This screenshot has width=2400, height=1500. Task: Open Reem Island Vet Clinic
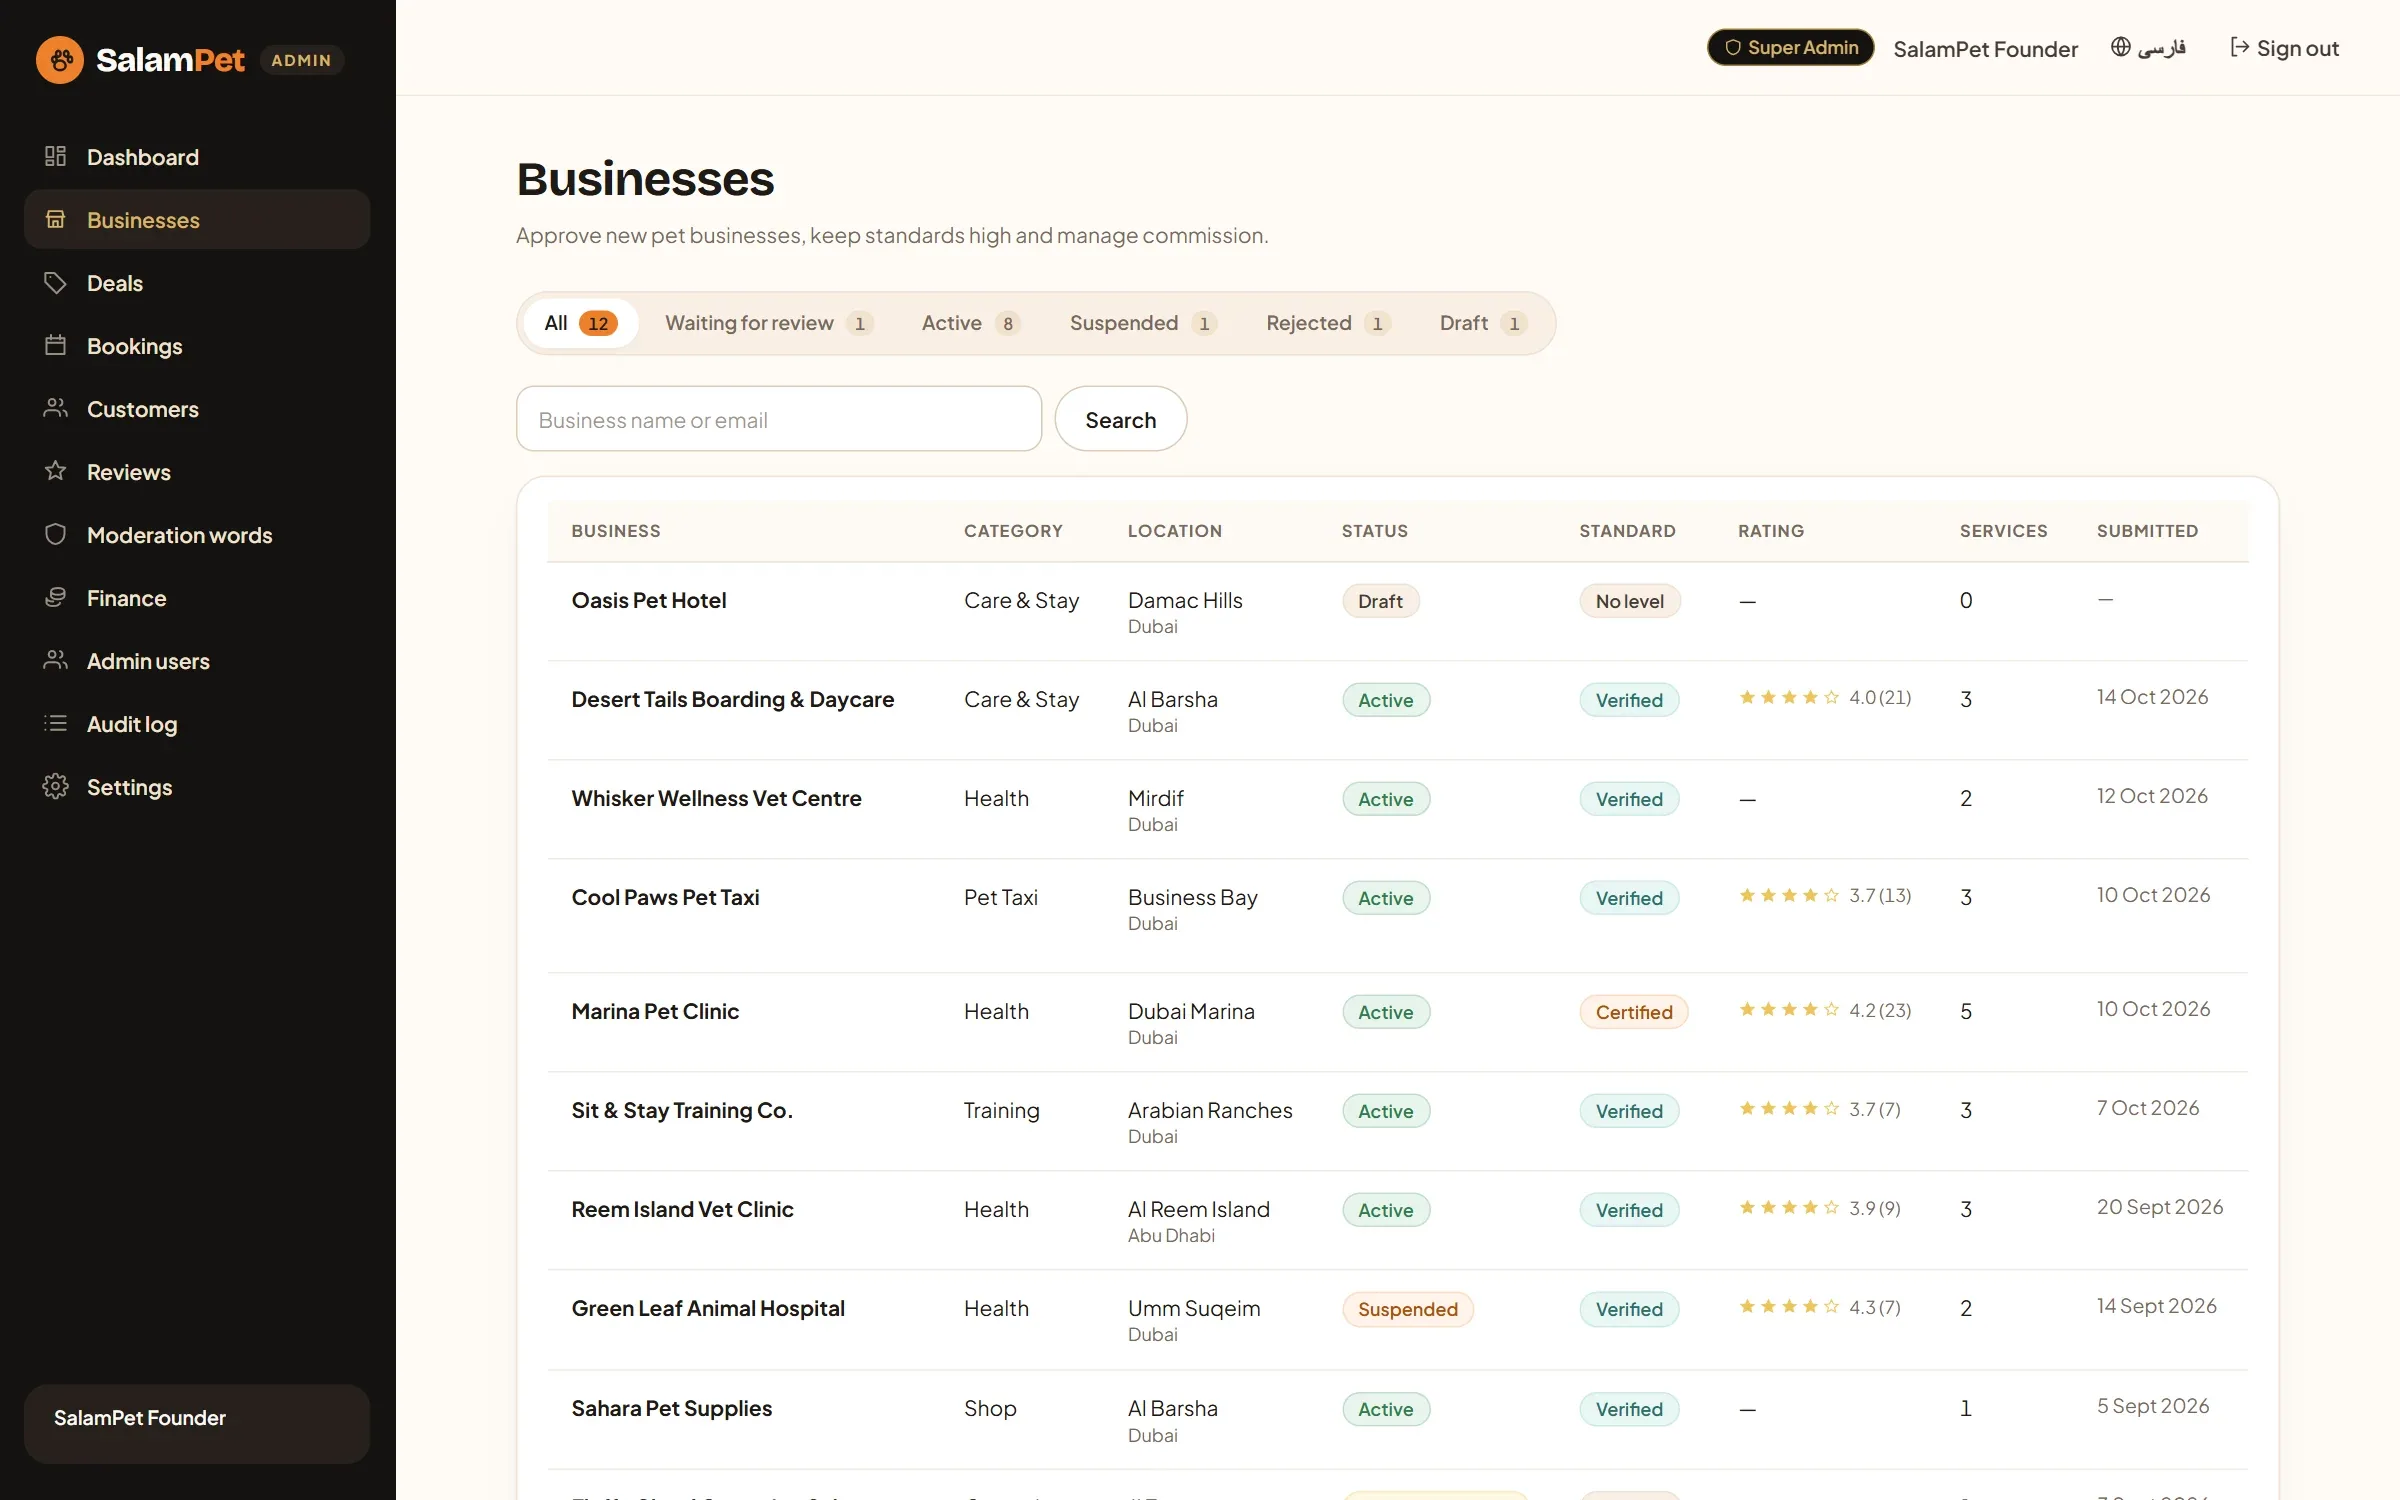pos(682,1209)
